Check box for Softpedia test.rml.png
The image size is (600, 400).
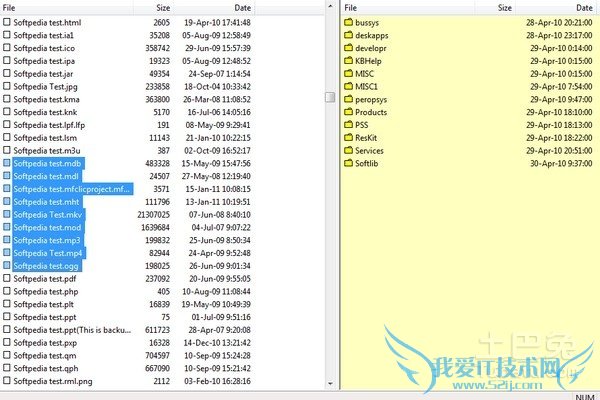(7, 381)
